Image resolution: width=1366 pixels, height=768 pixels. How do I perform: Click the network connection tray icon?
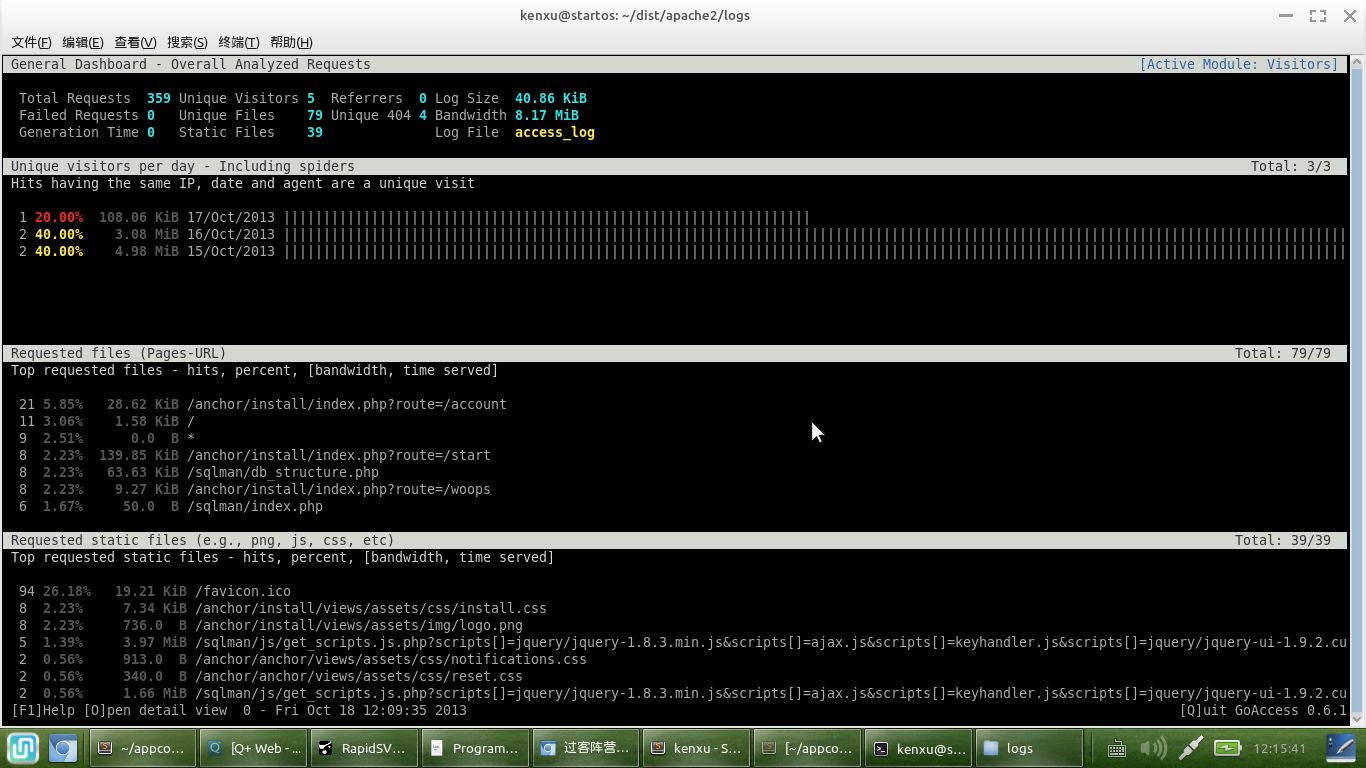(1190, 748)
